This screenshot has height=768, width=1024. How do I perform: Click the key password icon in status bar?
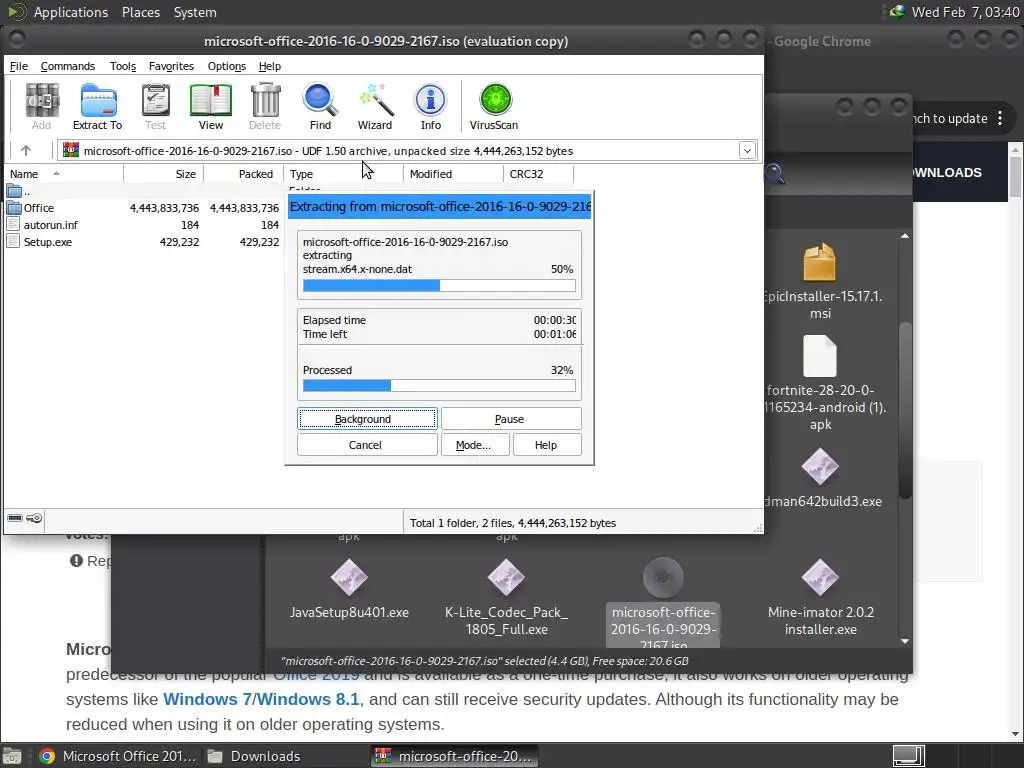pos(35,518)
